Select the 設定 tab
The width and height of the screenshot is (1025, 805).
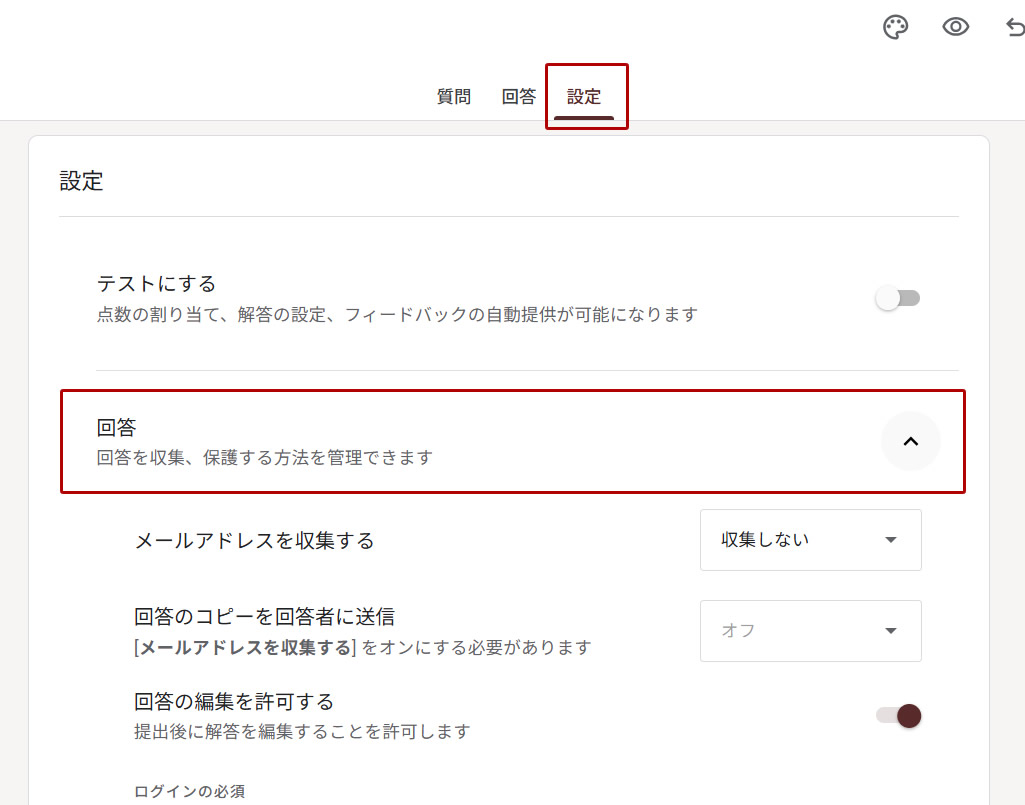pyautogui.click(x=585, y=97)
